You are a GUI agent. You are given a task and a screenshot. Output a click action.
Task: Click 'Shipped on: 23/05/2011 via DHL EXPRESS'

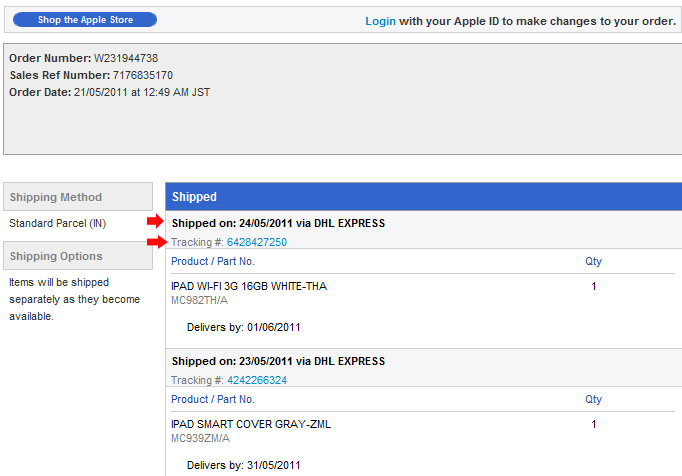(x=278, y=361)
